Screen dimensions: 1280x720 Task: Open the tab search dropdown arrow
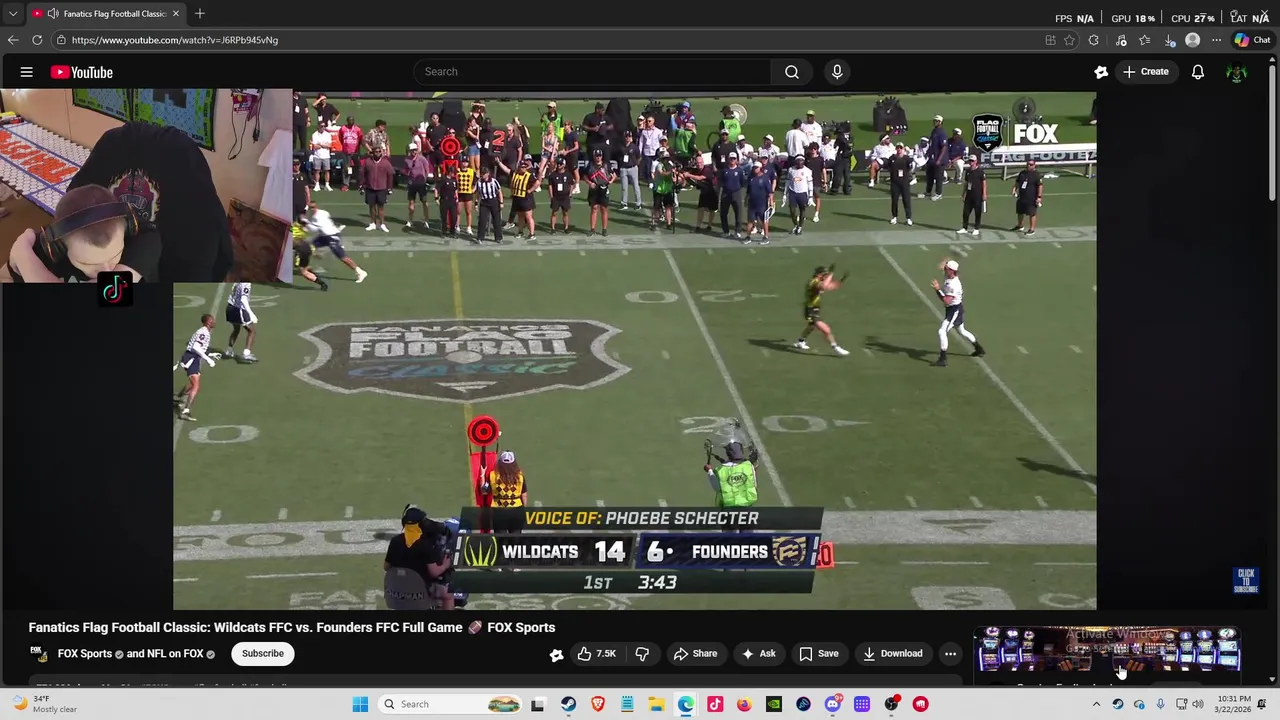12,14
